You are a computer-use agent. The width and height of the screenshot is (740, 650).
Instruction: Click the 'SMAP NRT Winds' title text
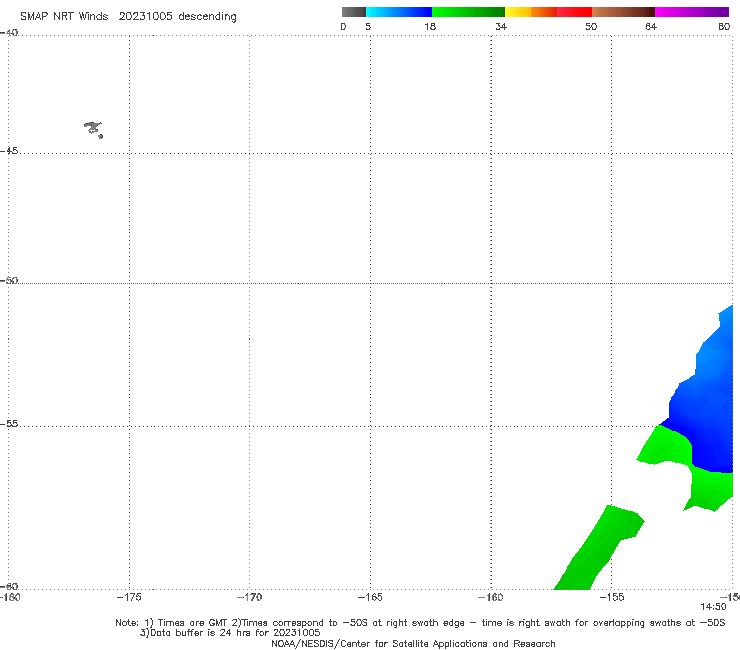tap(64, 17)
